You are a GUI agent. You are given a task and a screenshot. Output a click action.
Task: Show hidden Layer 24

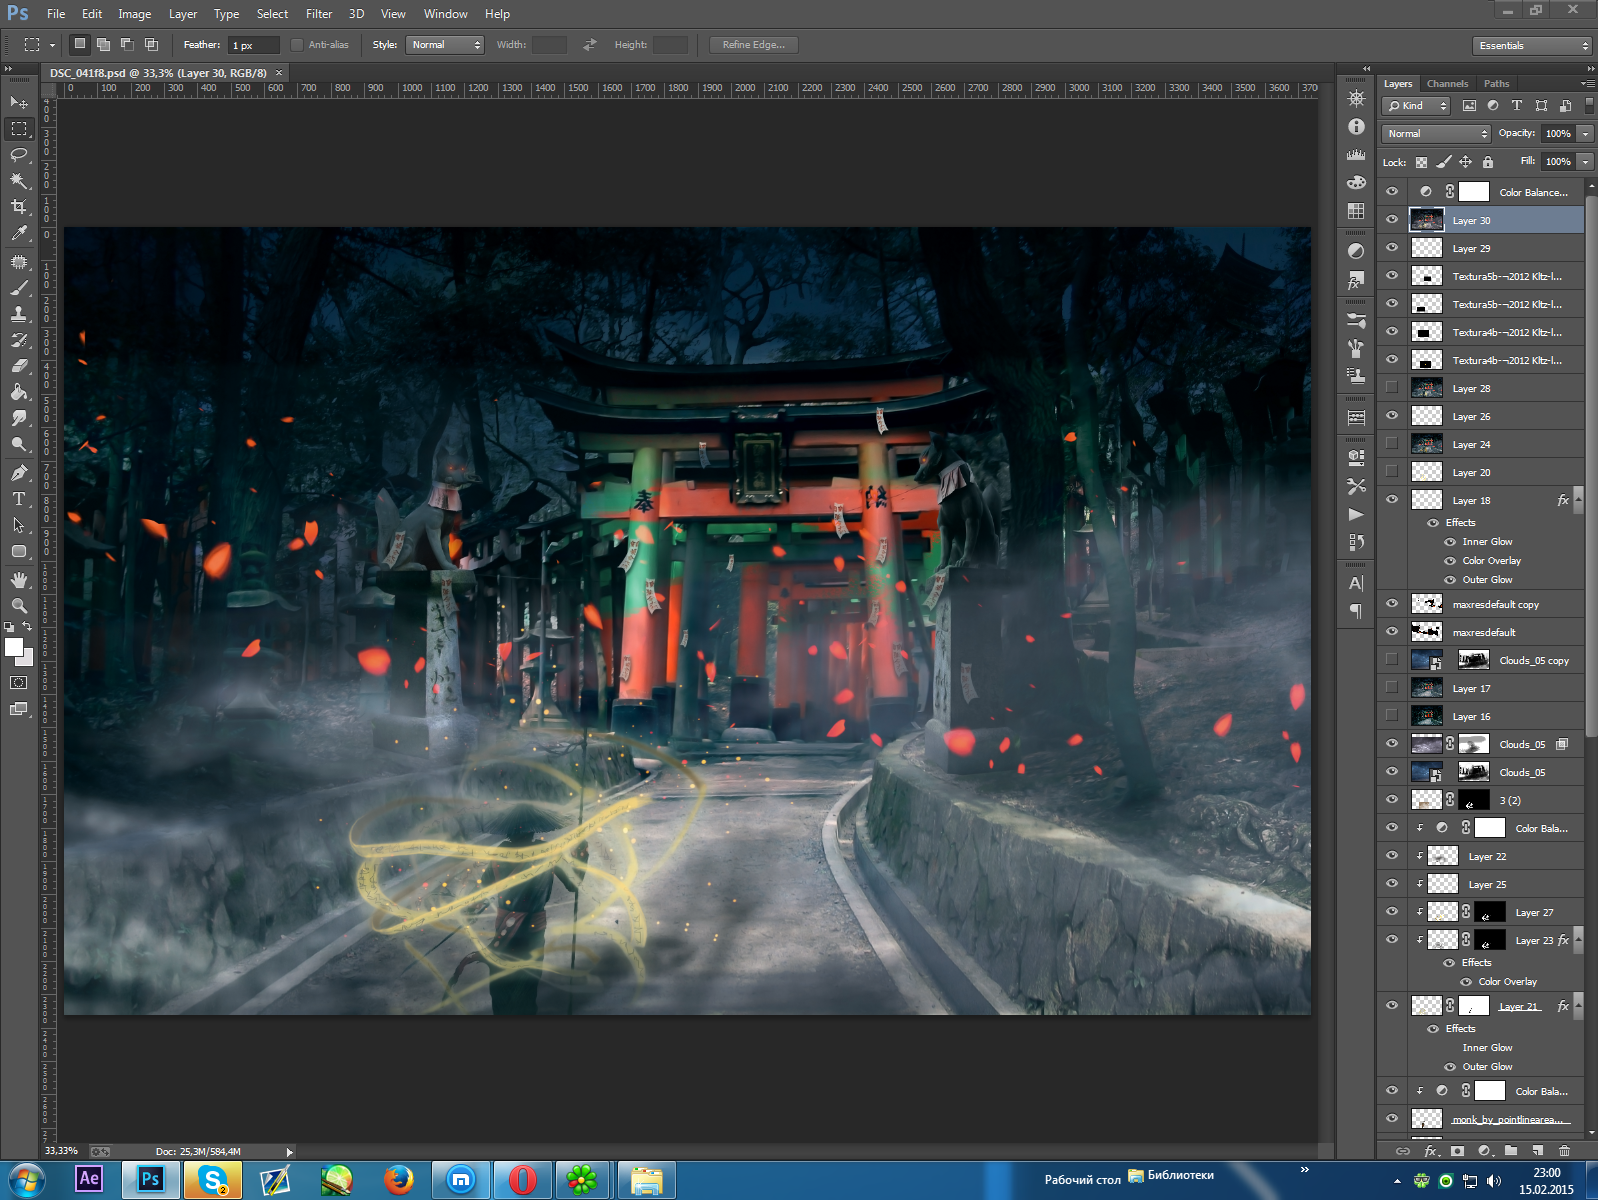(x=1392, y=444)
